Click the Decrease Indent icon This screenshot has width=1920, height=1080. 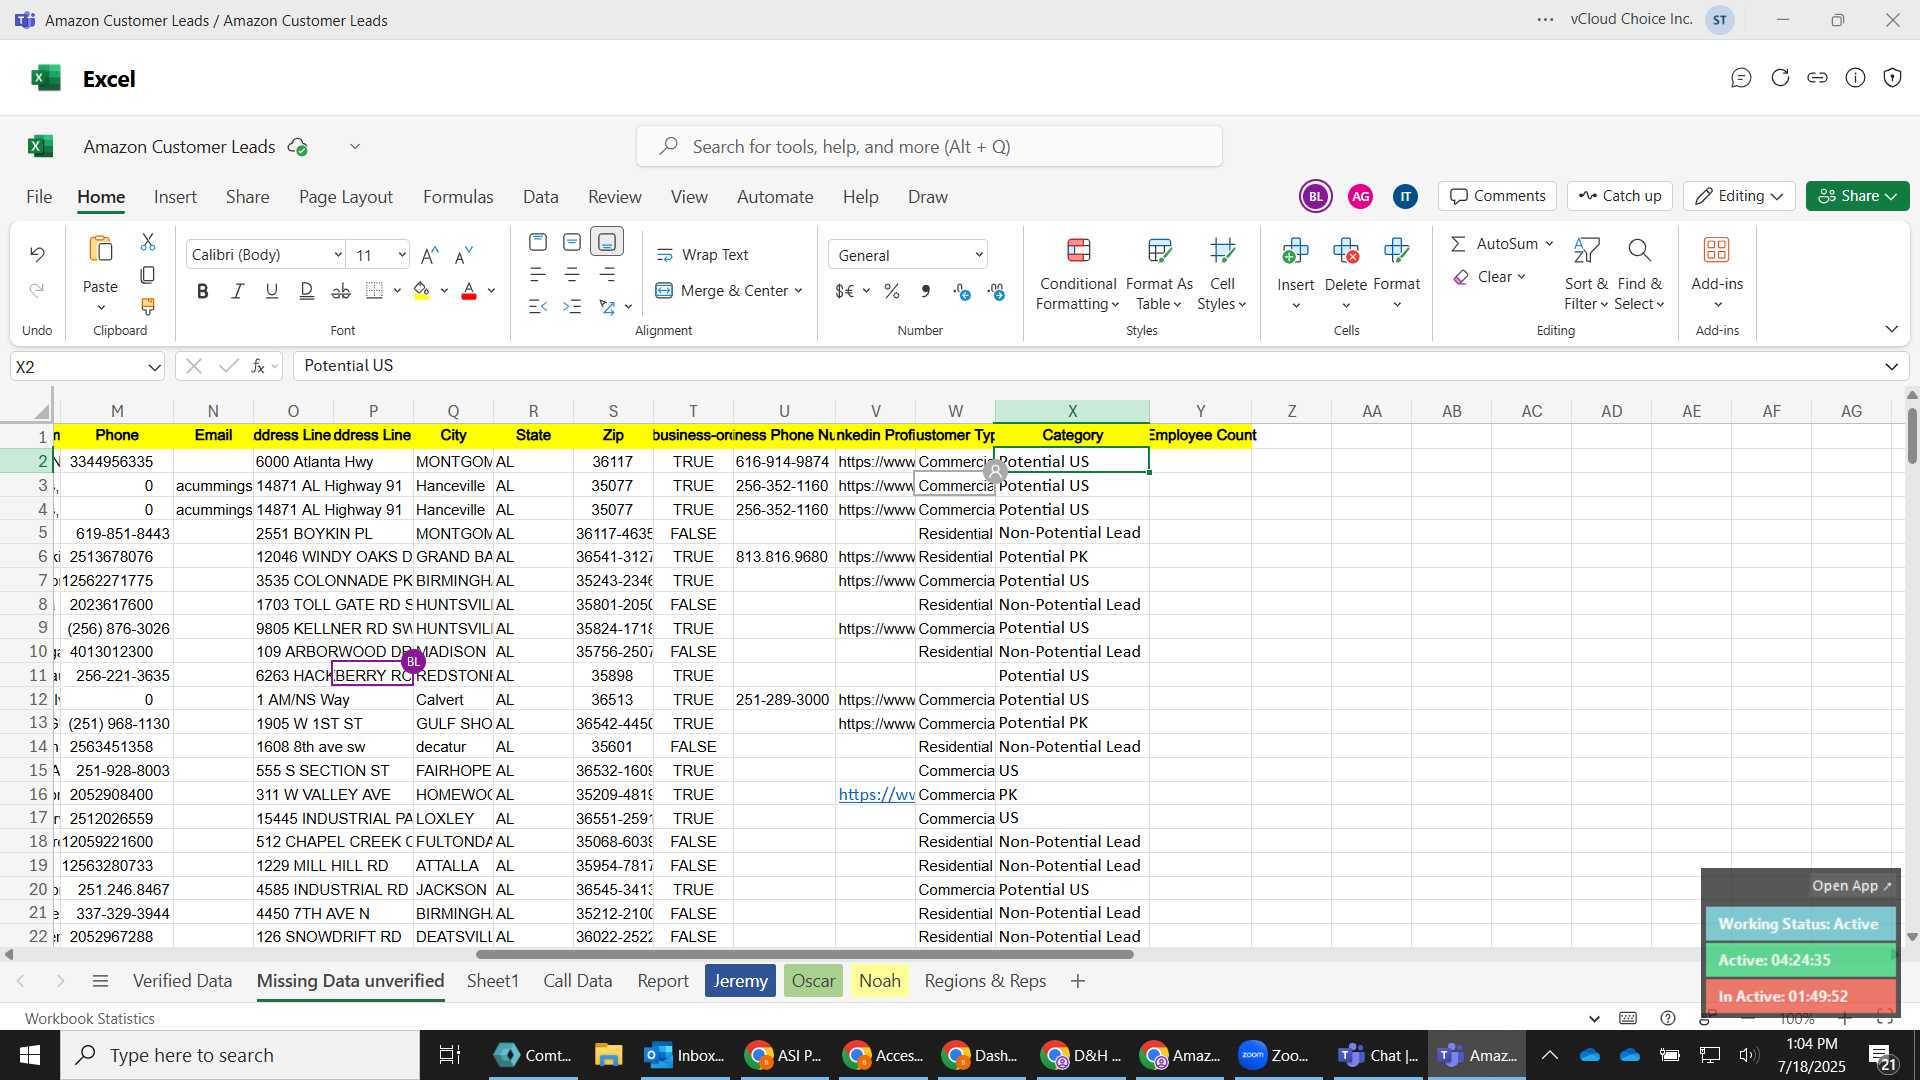tap(538, 306)
